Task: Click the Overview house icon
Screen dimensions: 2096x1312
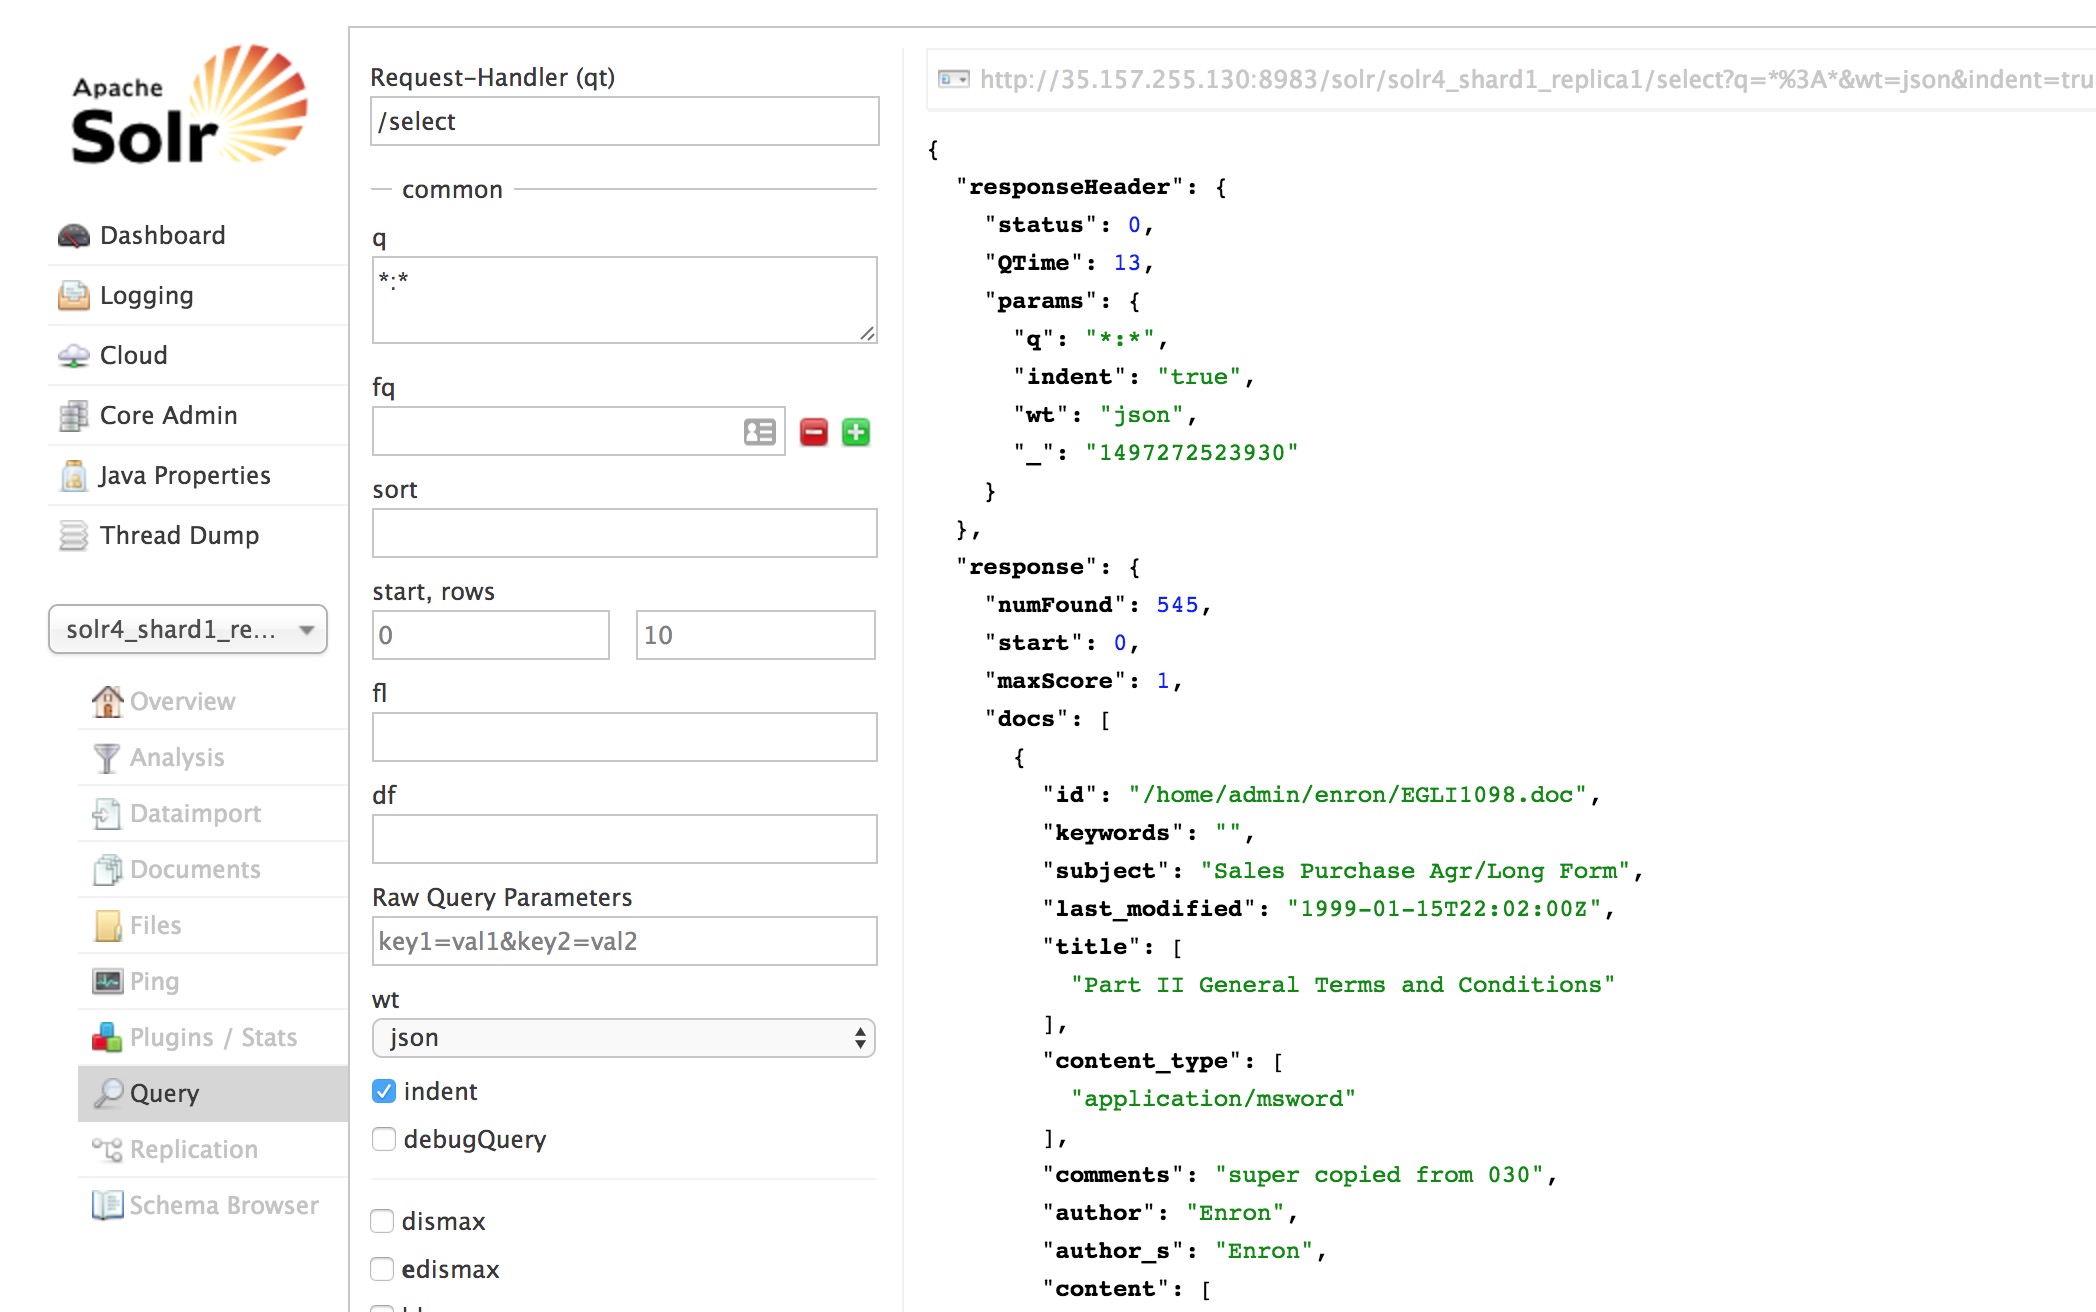Action: pos(108,702)
